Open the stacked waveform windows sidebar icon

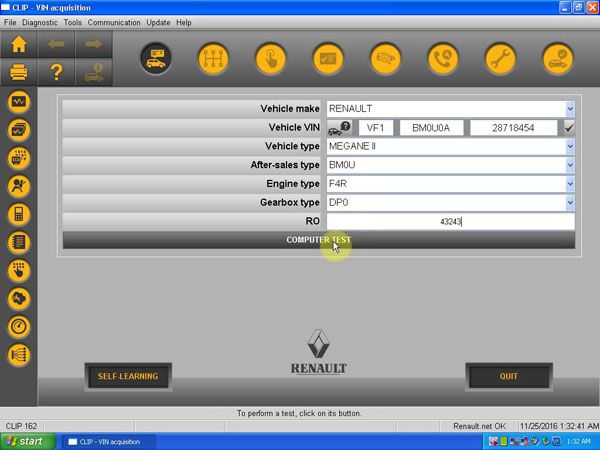tap(19, 130)
